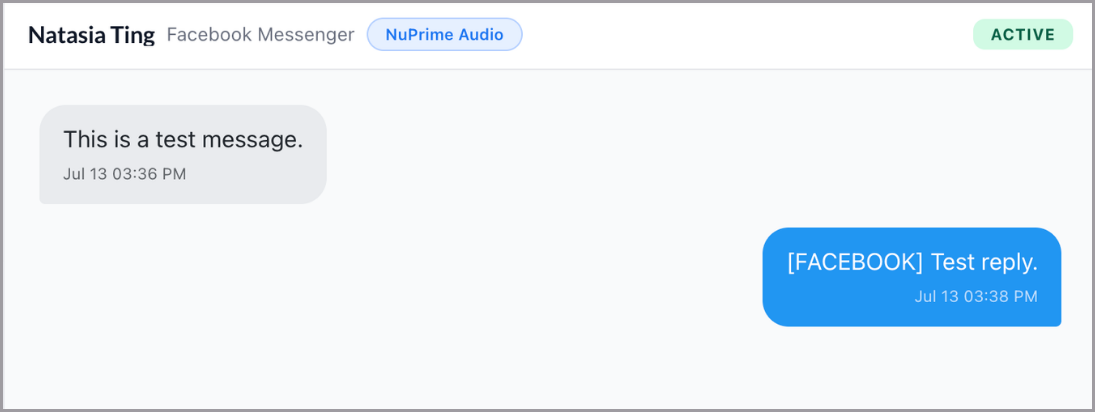This screenshot has height=412, width=1095.
Task: Select the blue outgoing reply bubble
Action: point(911,277)
